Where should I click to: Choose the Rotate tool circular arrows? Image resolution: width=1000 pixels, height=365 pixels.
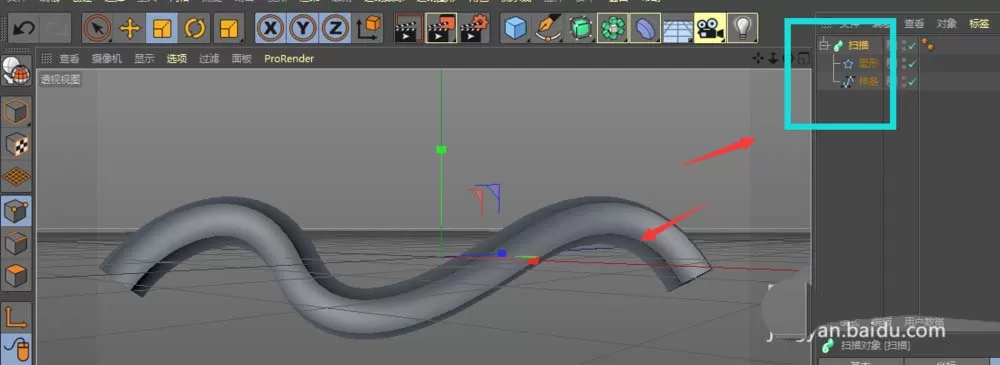195,28
